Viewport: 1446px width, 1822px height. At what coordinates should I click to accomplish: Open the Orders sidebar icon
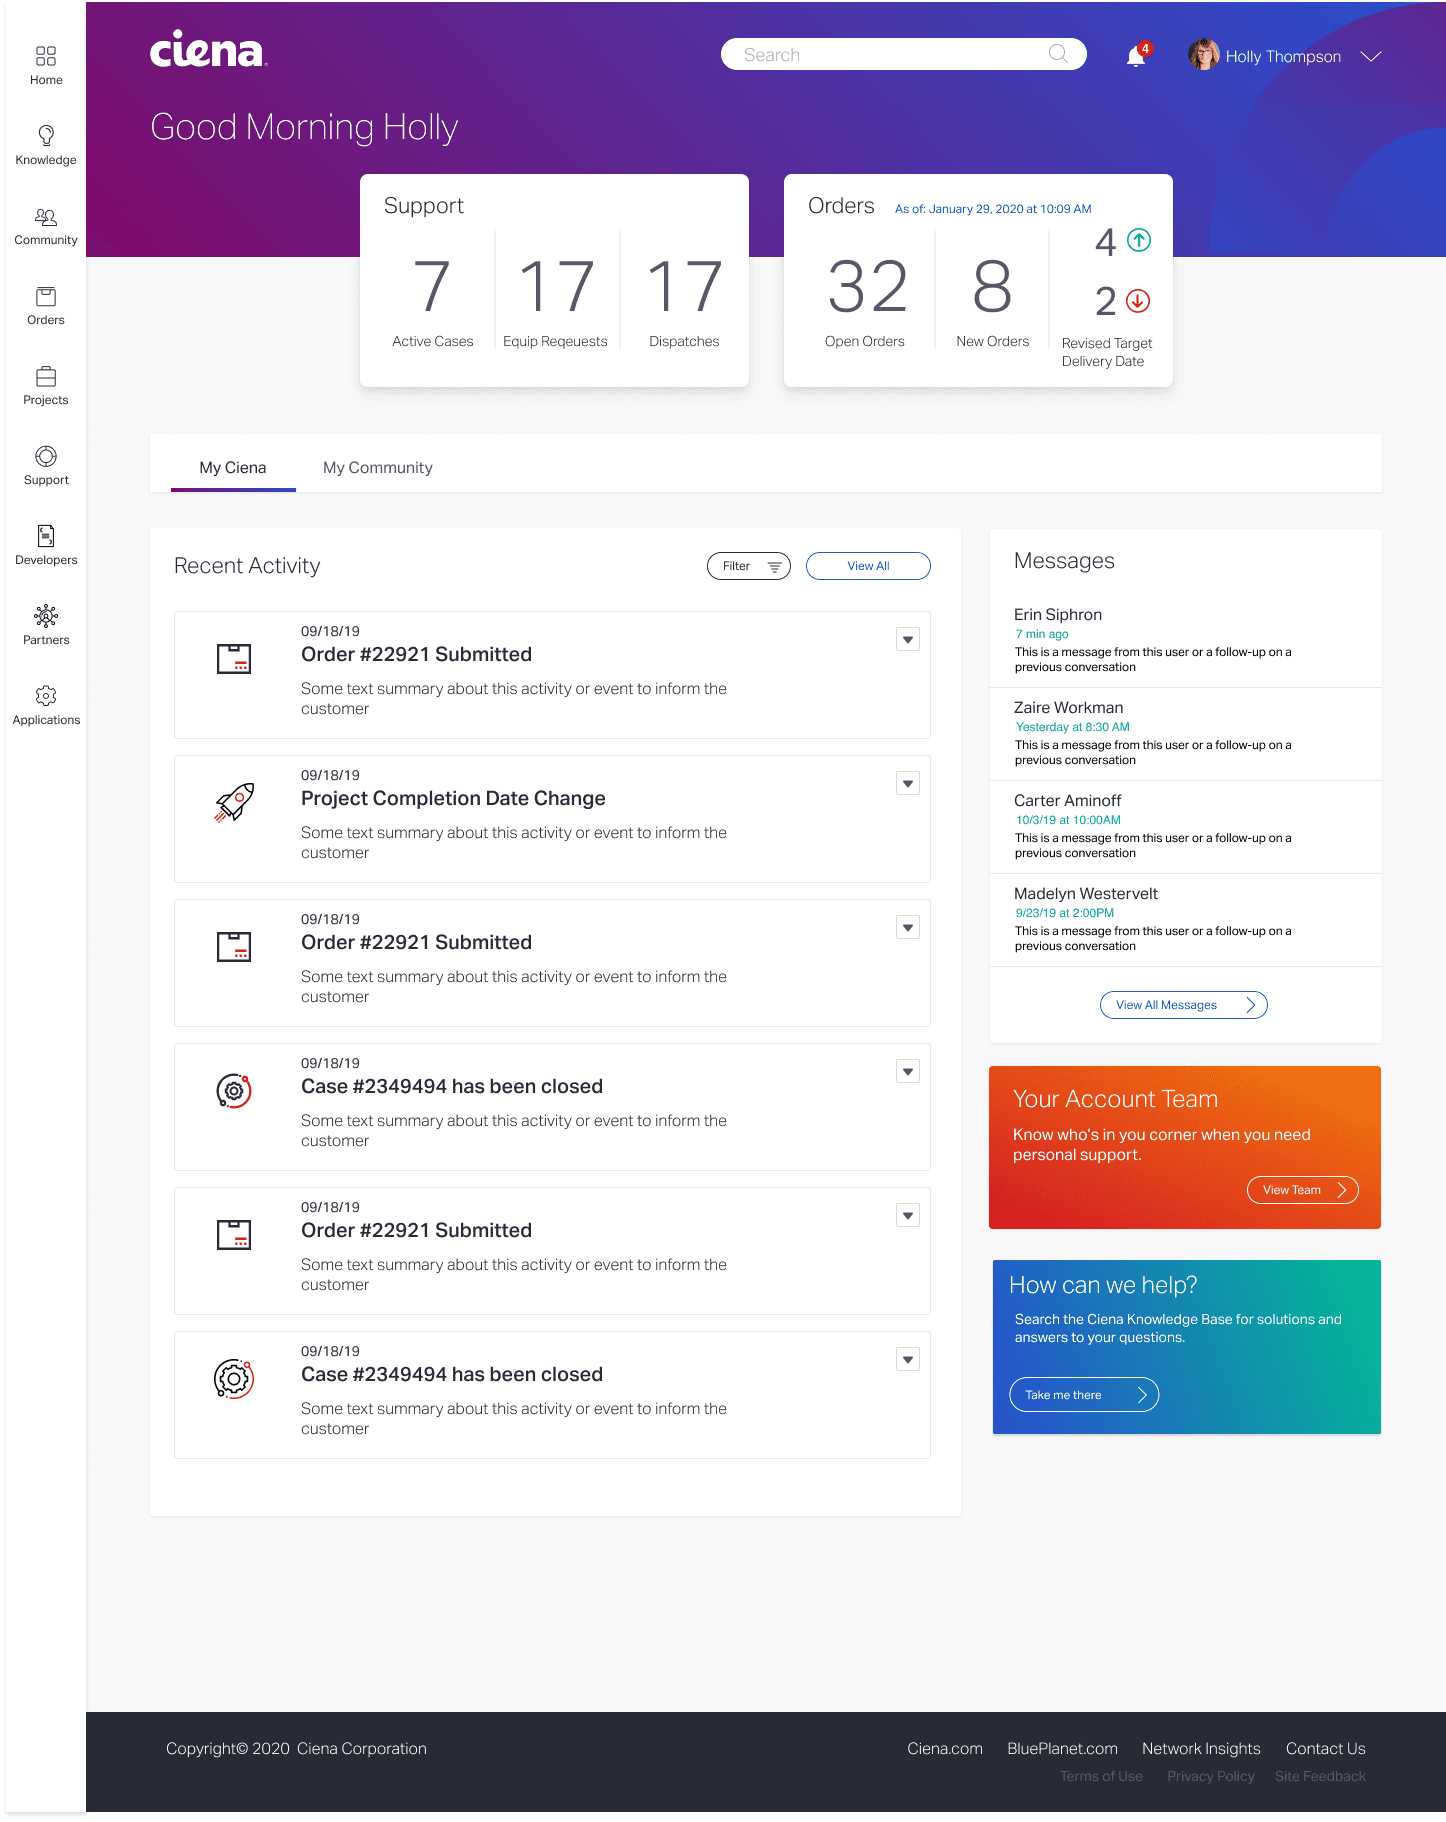point(46,297)
